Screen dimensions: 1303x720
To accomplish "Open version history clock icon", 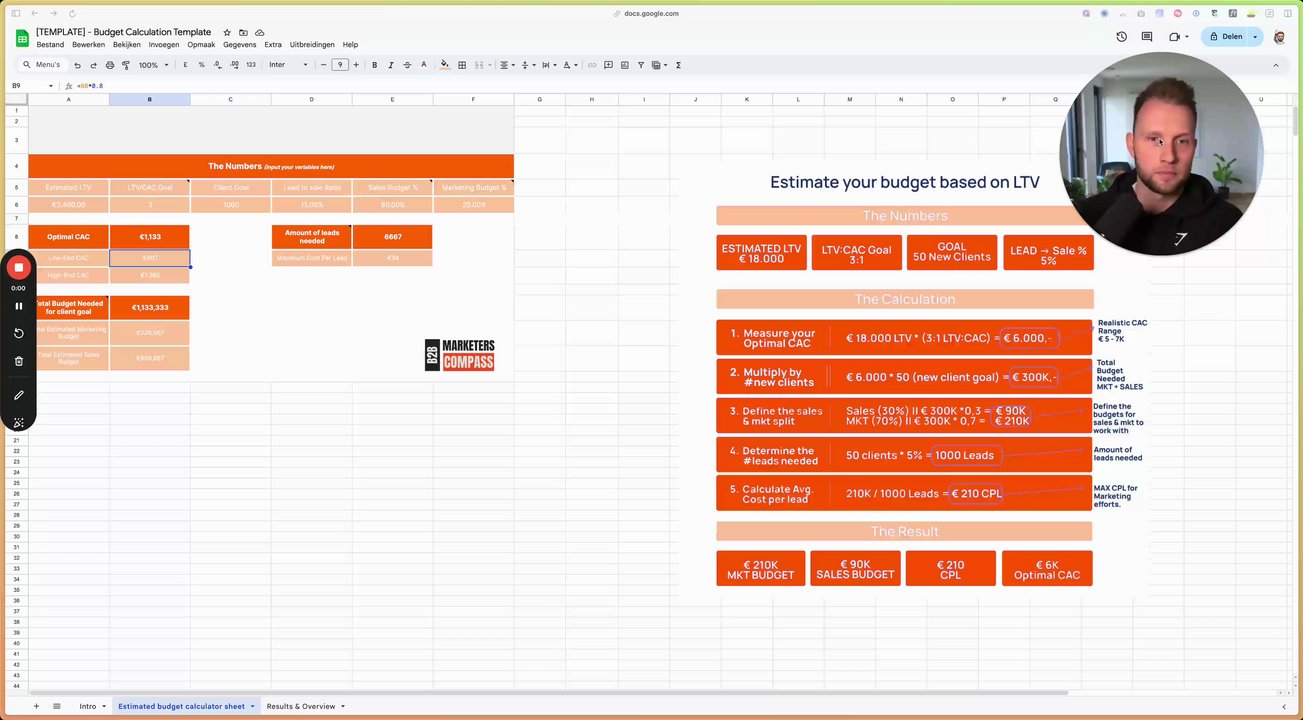I will click(x=1121, y=37).
